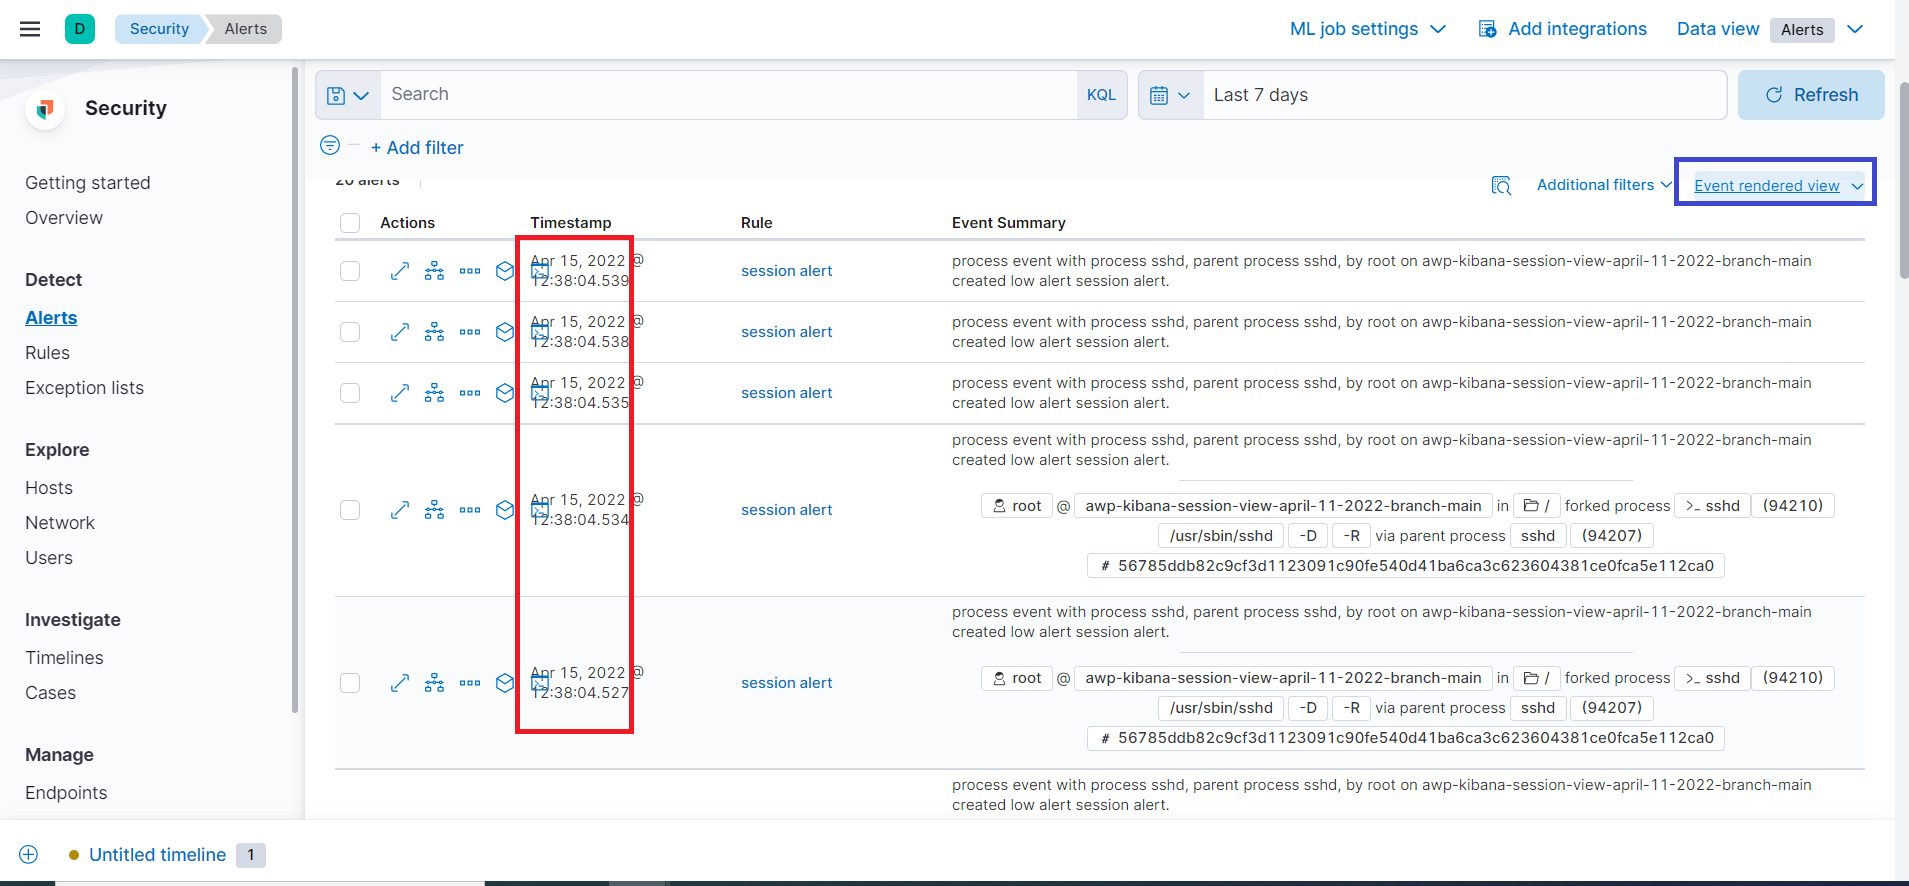Open Event rendered view dropdown
Image resolution: width=1909 pixels, height=886 pixels.
[1779, 186]
